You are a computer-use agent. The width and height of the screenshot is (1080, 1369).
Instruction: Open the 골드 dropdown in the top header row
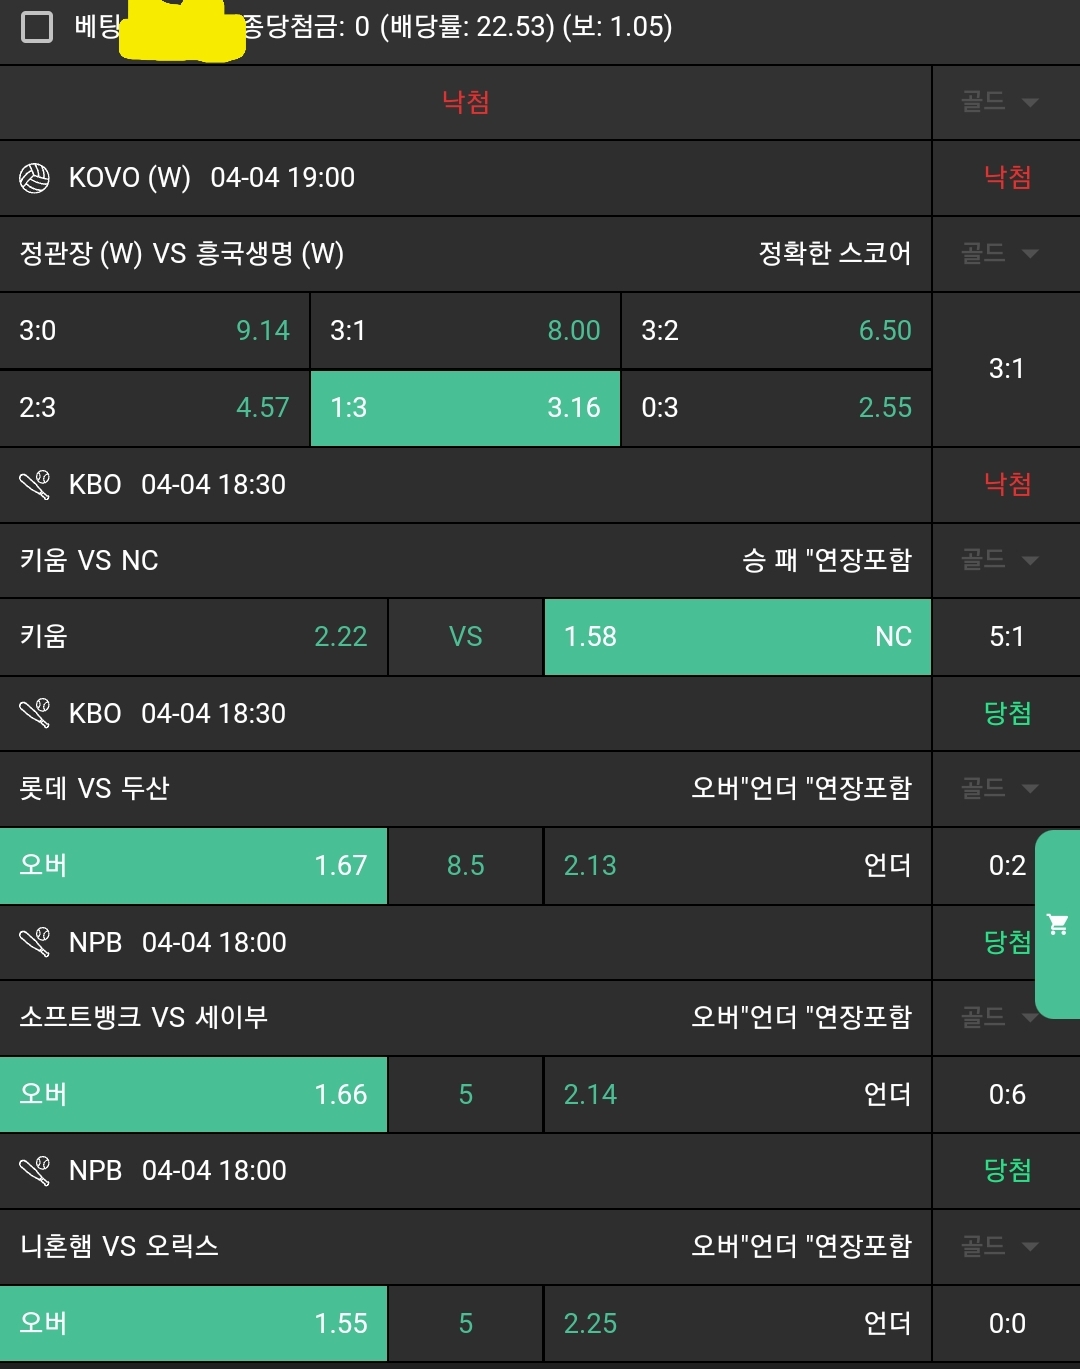click(x=1000, y=102)
